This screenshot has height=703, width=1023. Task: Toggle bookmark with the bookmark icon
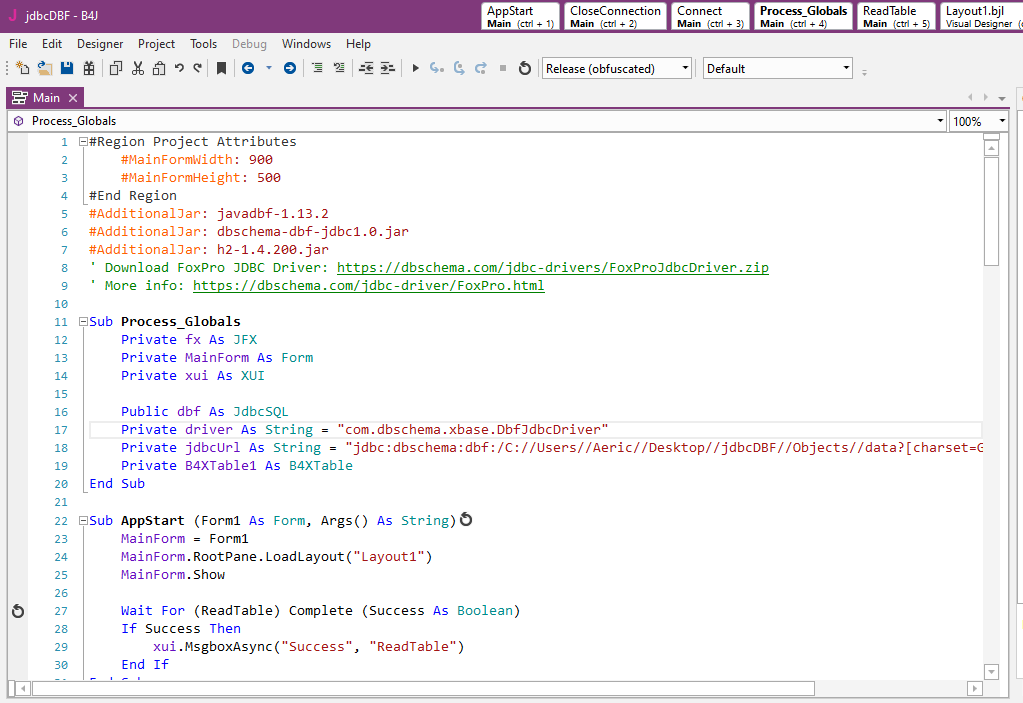click(x=221, y=69)
